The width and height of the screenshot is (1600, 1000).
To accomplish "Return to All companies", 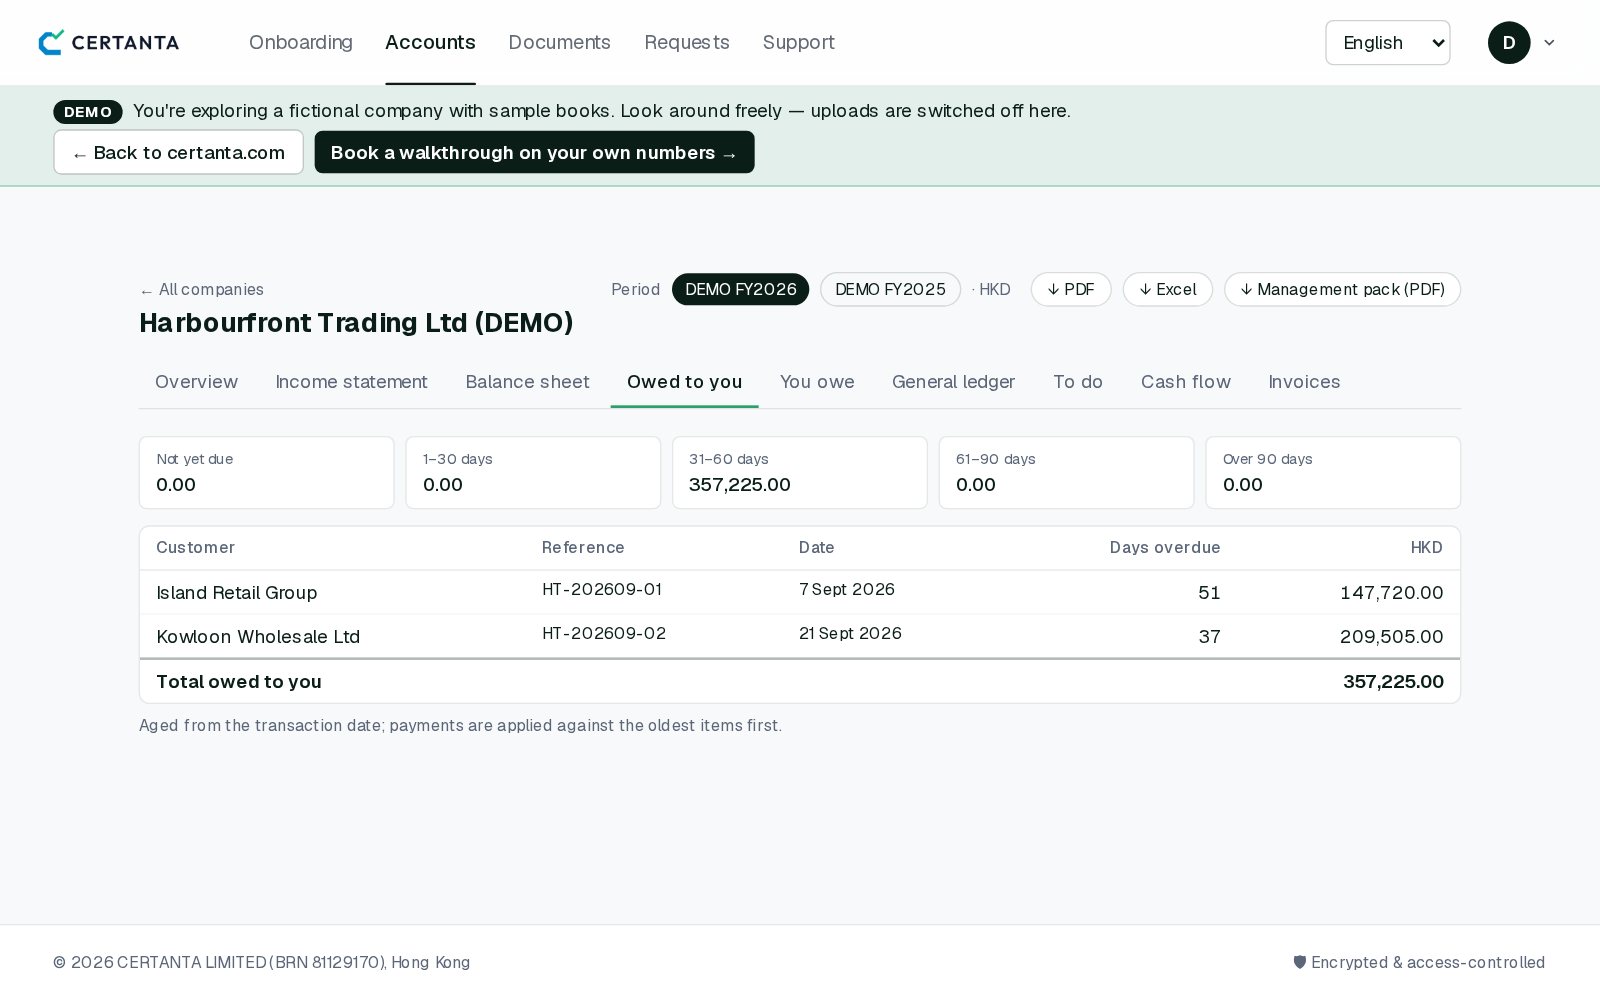I will point(202,290).
